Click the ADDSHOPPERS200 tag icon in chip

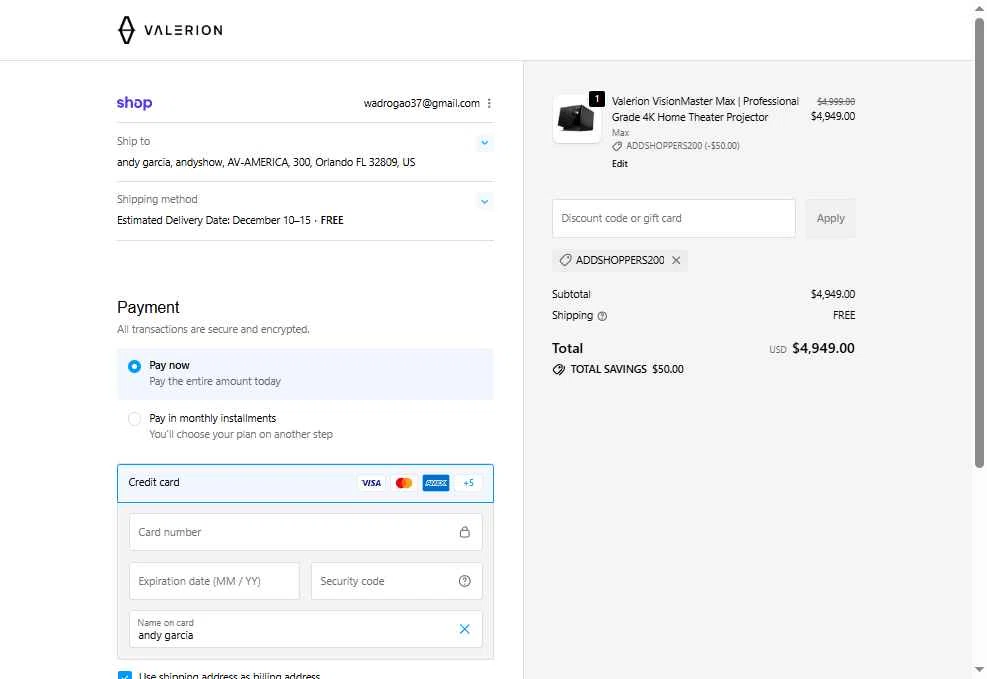coord(565,260)
